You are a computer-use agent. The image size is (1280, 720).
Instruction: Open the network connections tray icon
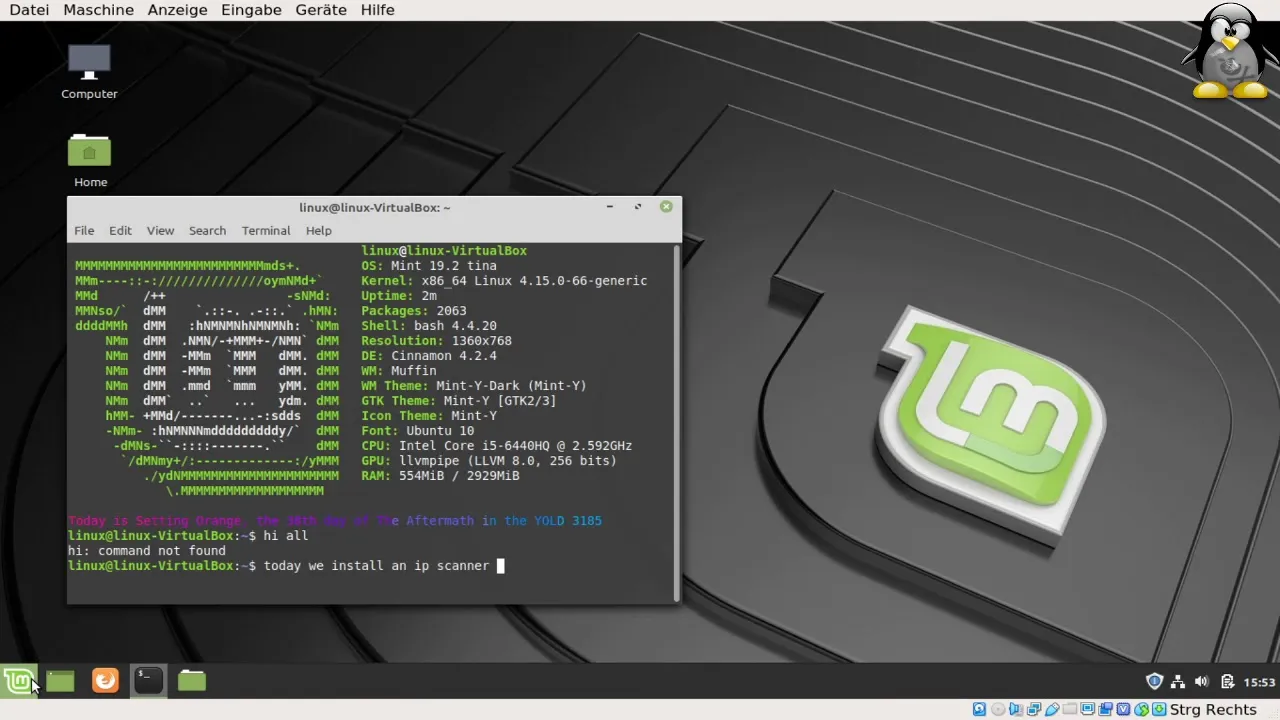pyautogui.click(x=1178, y=682)
